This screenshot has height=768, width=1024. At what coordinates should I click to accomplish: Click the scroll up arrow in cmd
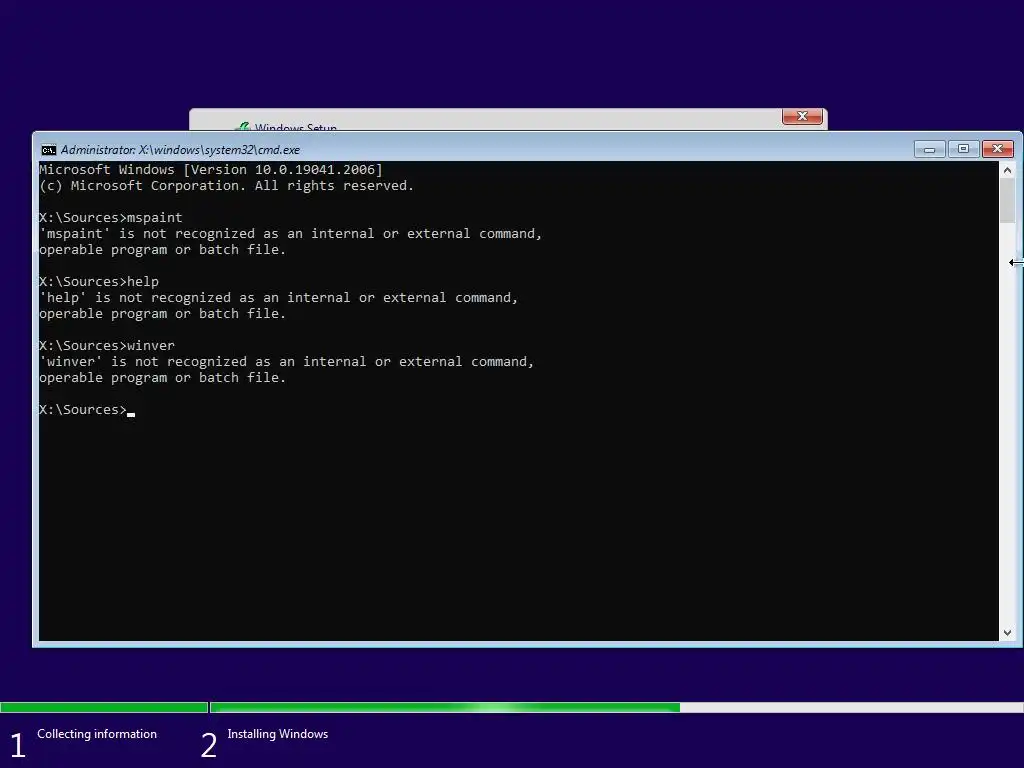coord(1007,170)
